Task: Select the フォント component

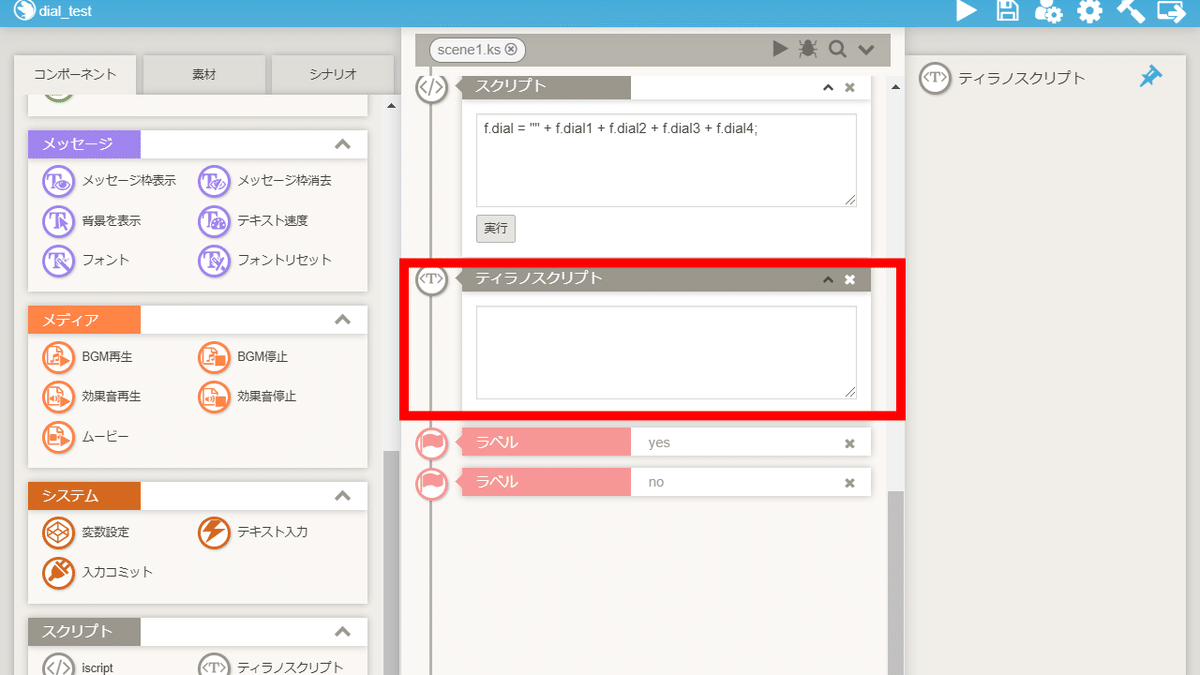Action: point(87,260)
